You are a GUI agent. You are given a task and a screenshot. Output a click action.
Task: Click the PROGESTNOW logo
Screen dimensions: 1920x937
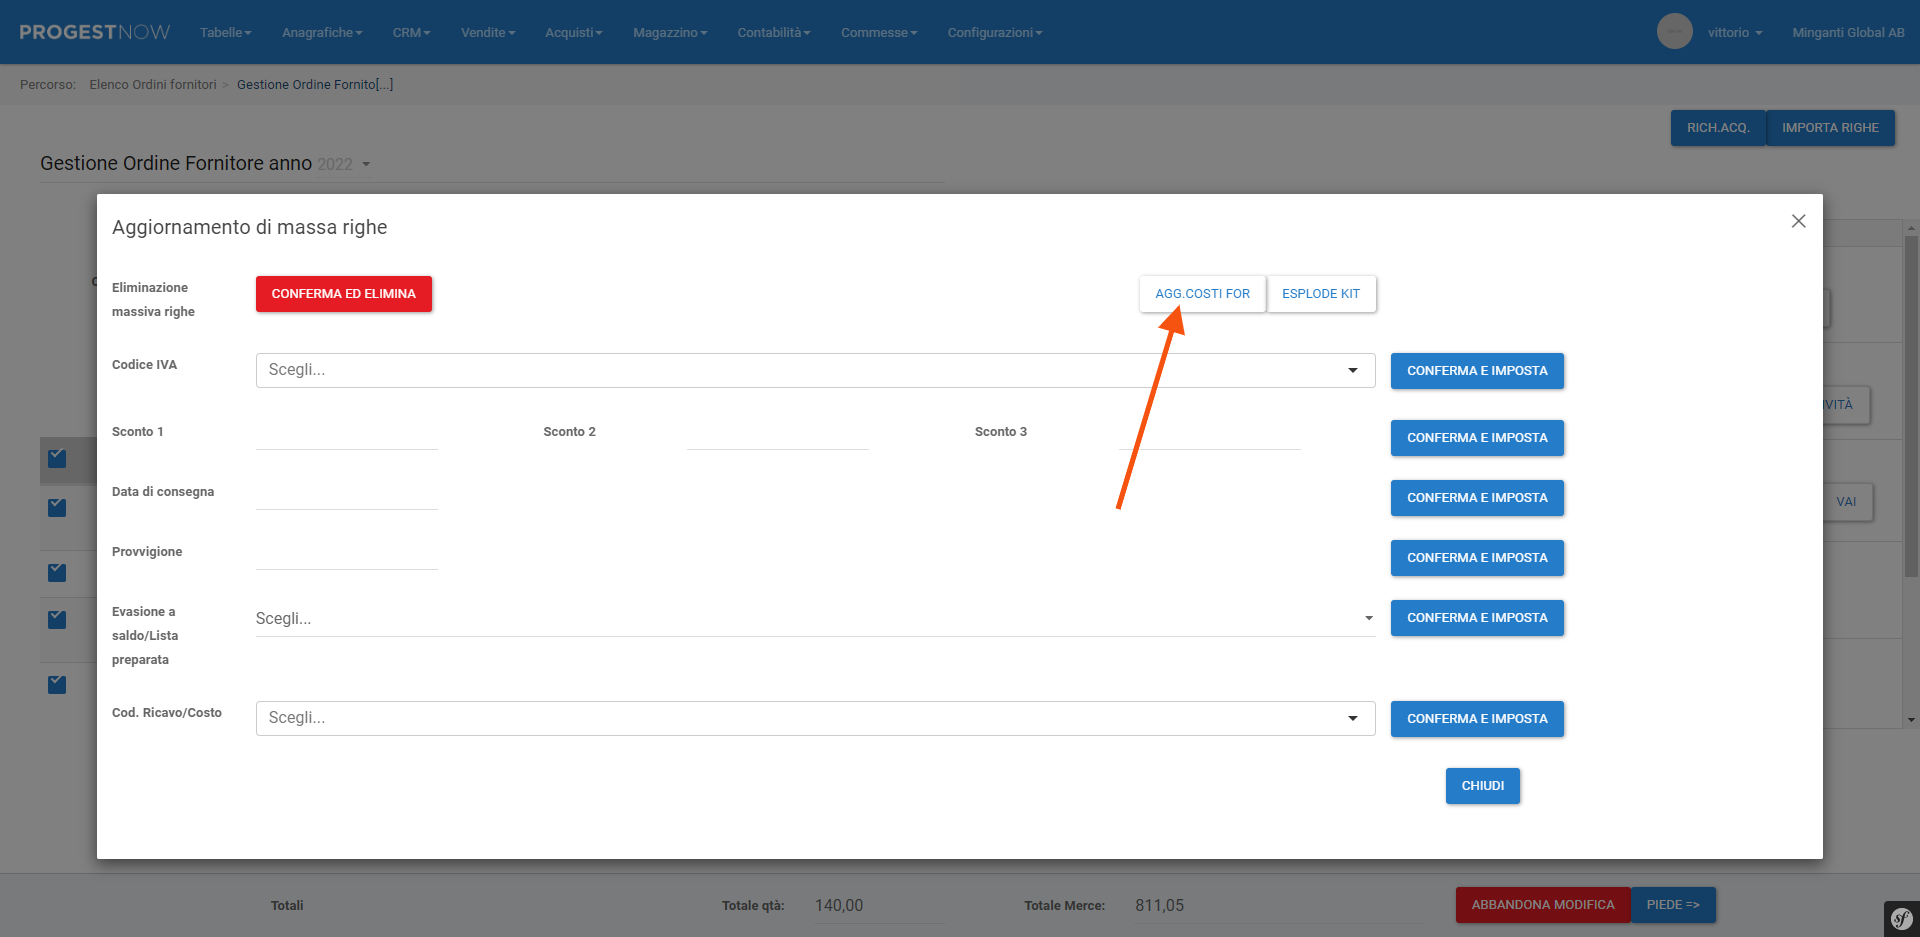[95, 32]
